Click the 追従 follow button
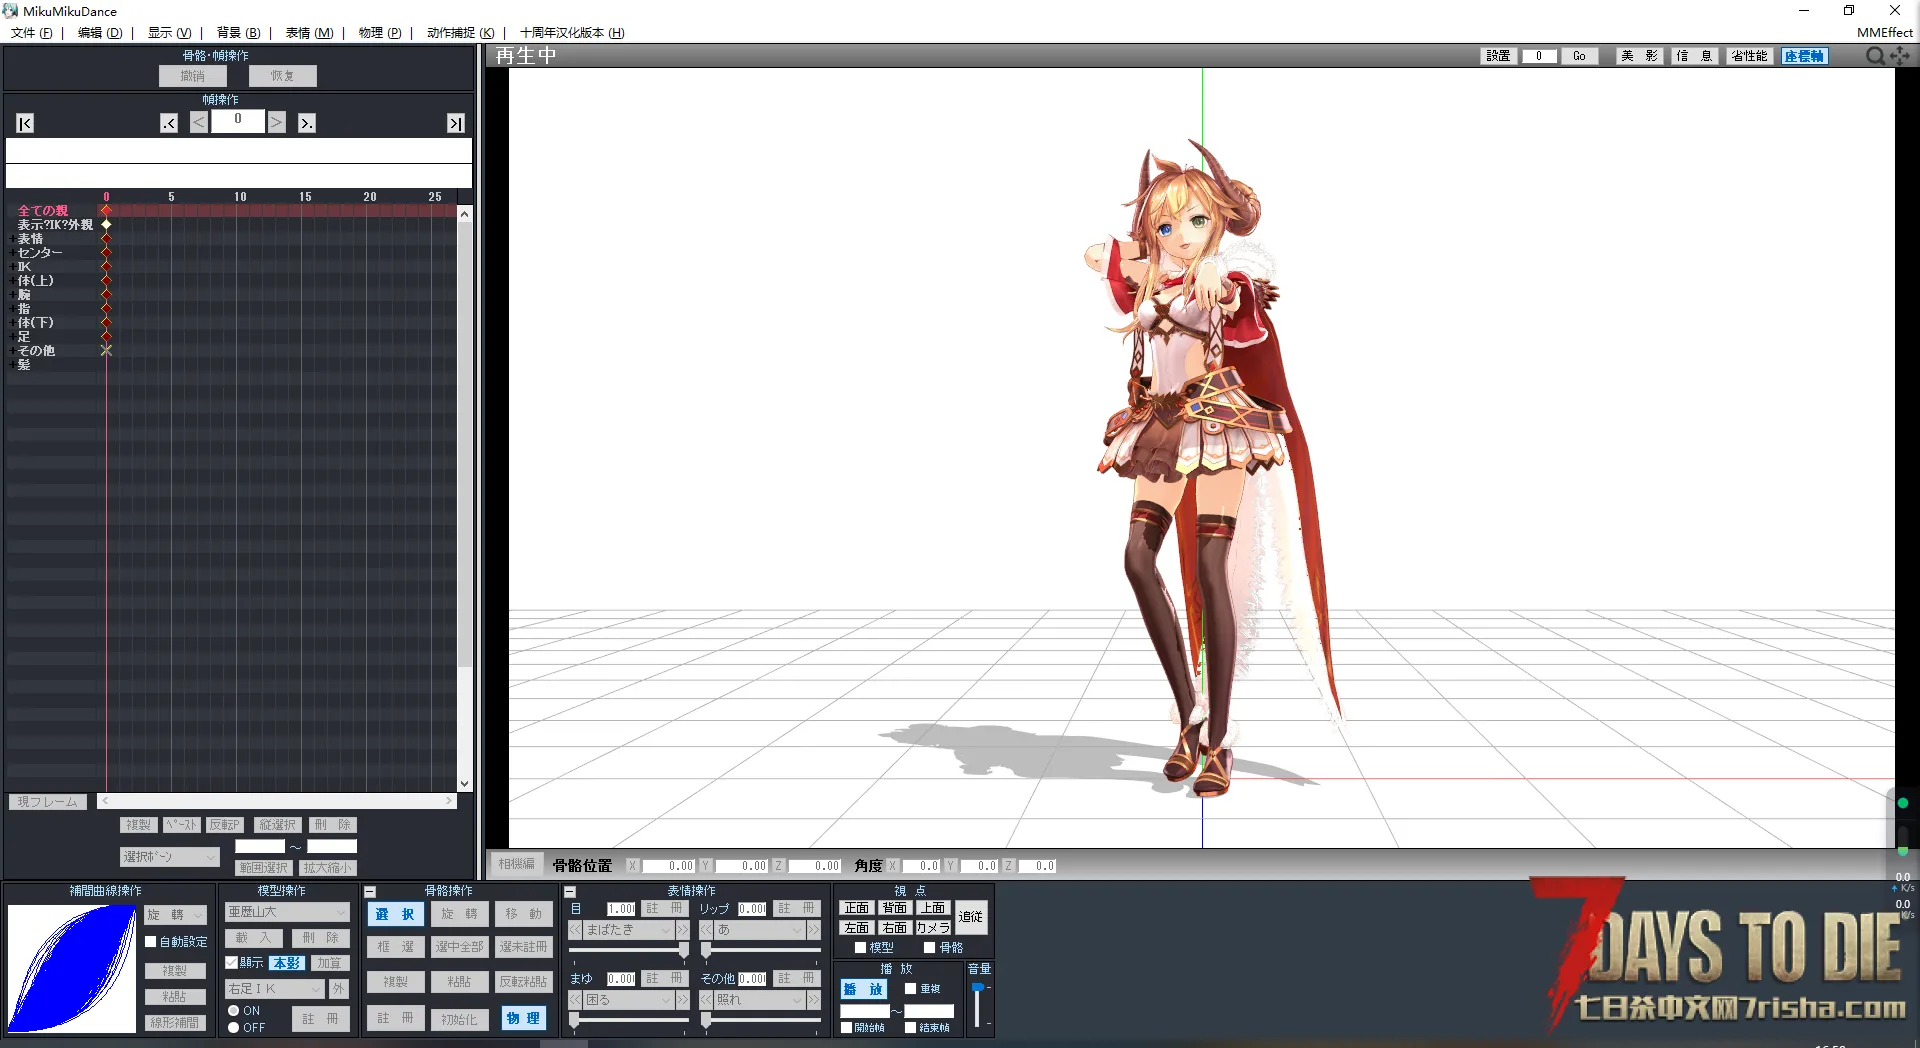Image resolution: width=1920 pixels, height=1048 pixels. 971,917
